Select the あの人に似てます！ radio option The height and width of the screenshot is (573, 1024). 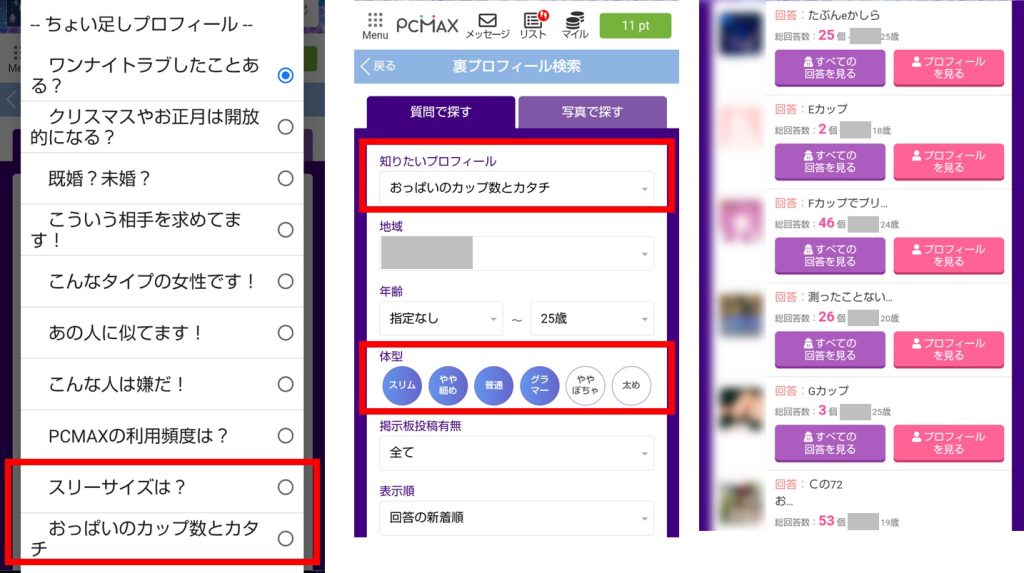(285, 333)
